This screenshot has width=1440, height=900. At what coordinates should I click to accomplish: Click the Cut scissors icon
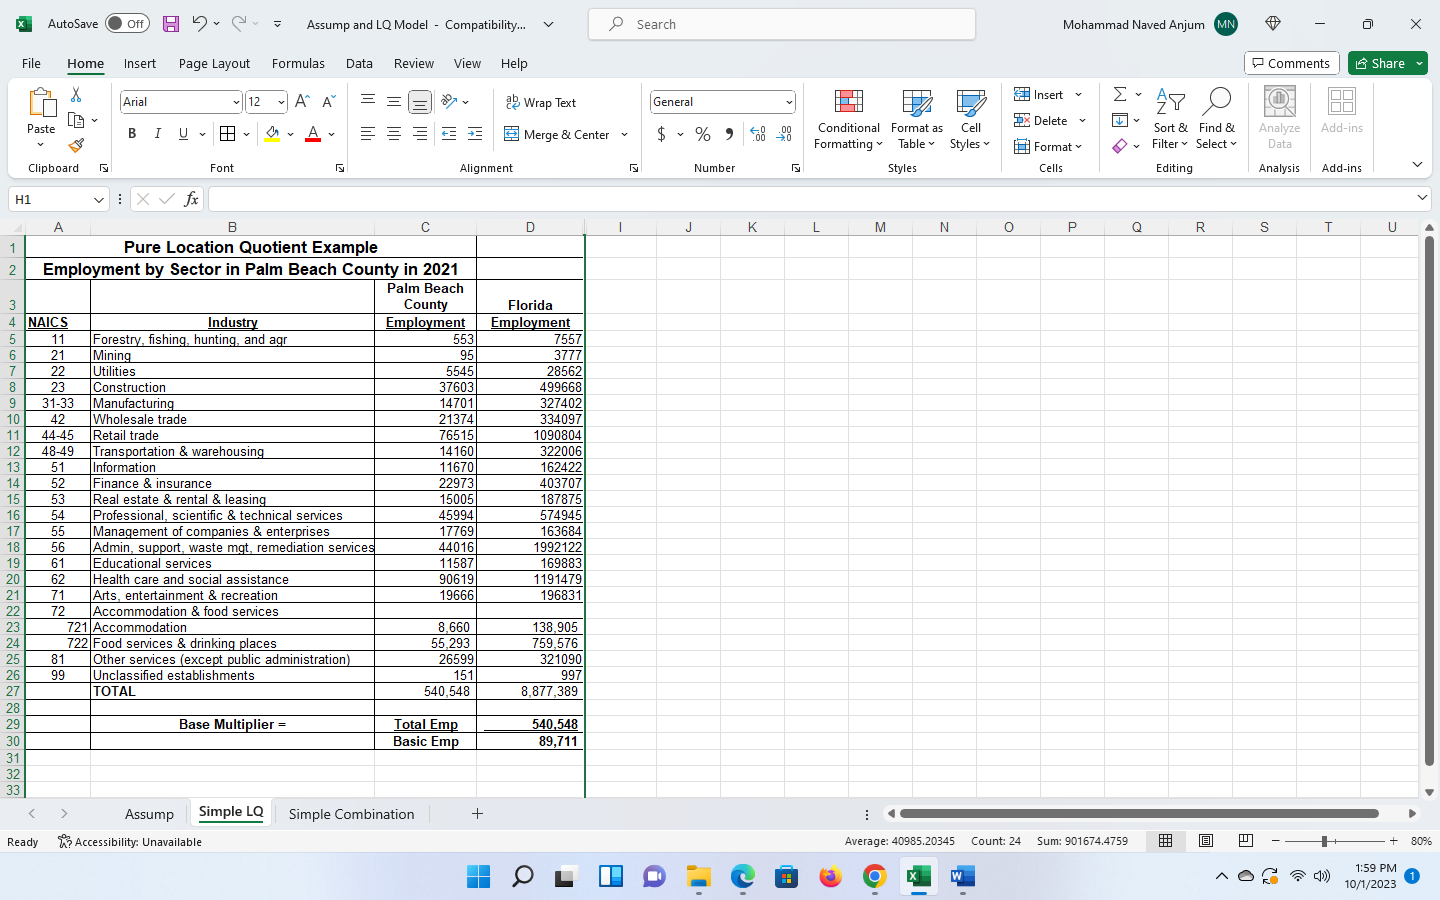pyautogui.click(x=76, y=95)
